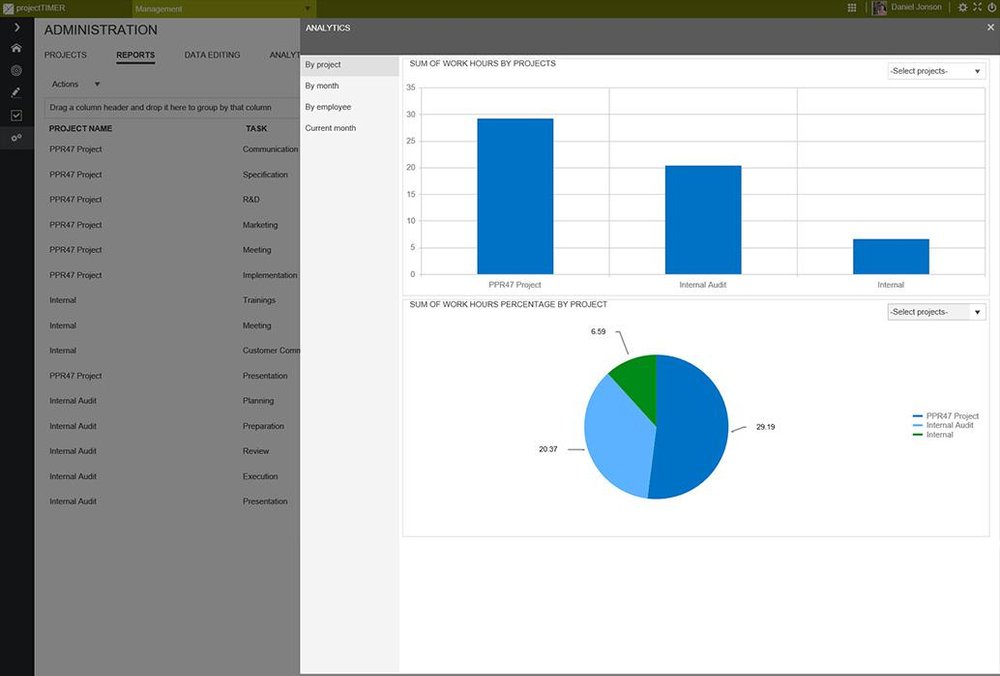Click the R&D task cell
This screenshot has width=1000, height=676.
[251, 200]
